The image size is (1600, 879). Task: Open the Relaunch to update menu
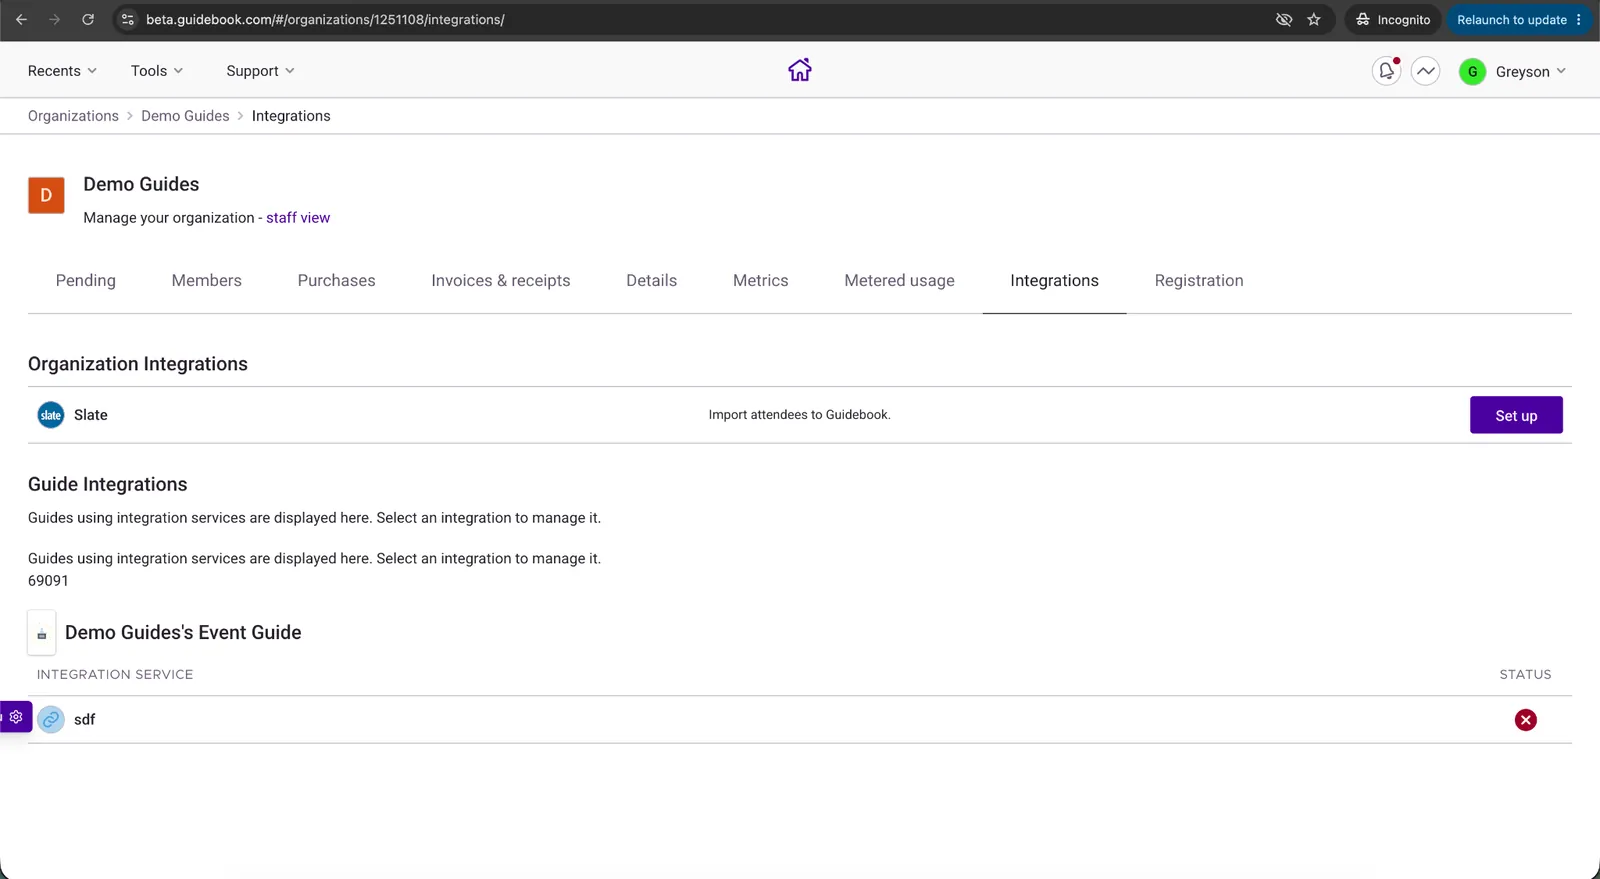click(1519, 19)
